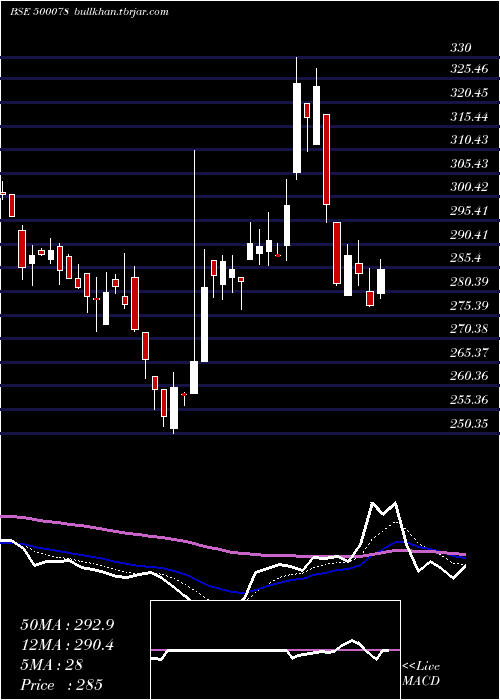Click the 5MA : 28 readout
The width and height of the screenshot is (500, 700).
(x=52, y=664)
